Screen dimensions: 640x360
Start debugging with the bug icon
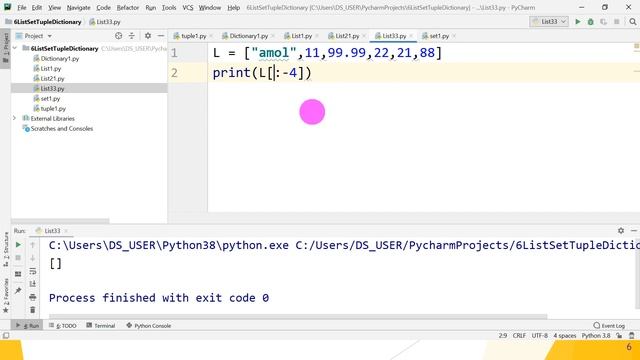point(591,22)
